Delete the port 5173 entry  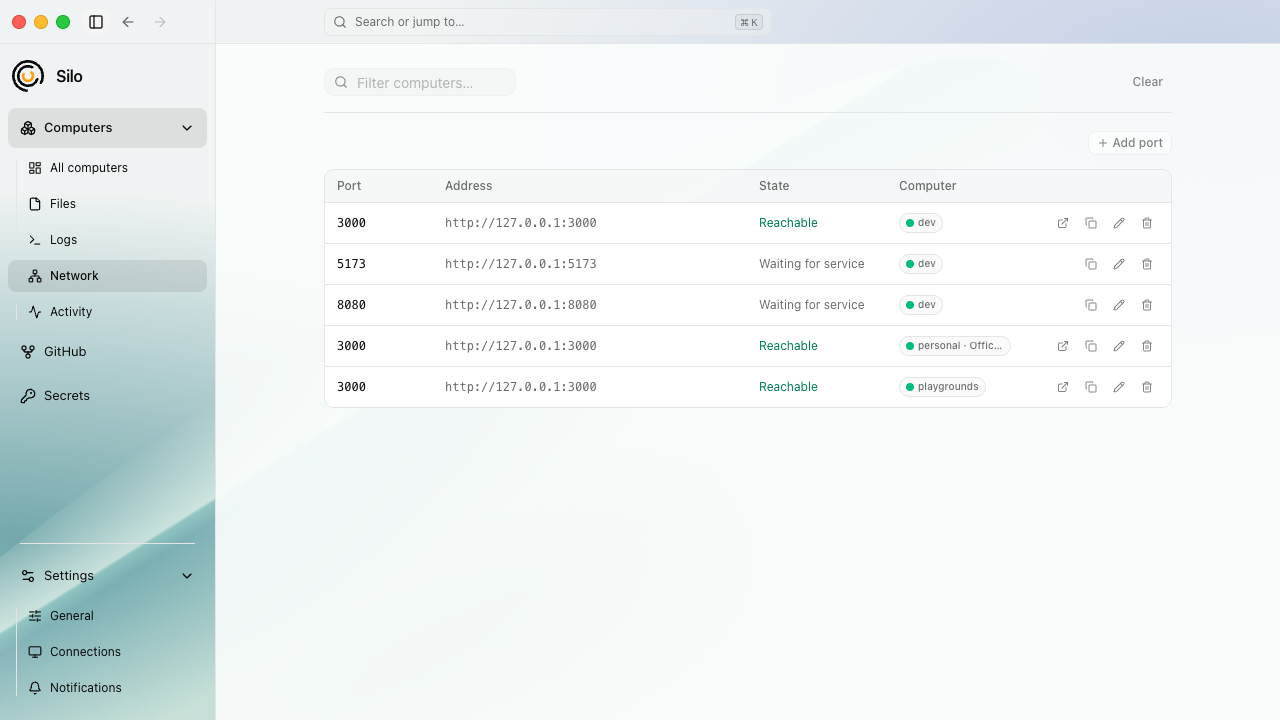tap(1147, 264)
